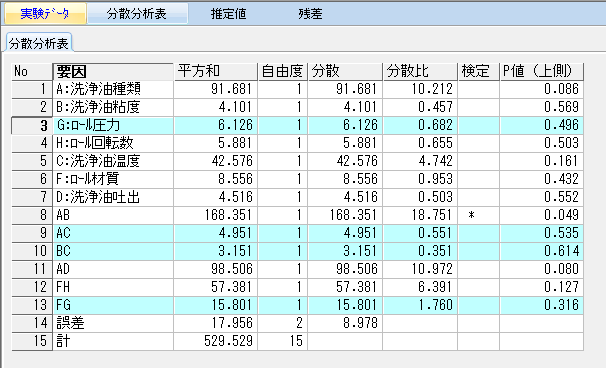Click total sum of squares 529.529

(216, 341)
